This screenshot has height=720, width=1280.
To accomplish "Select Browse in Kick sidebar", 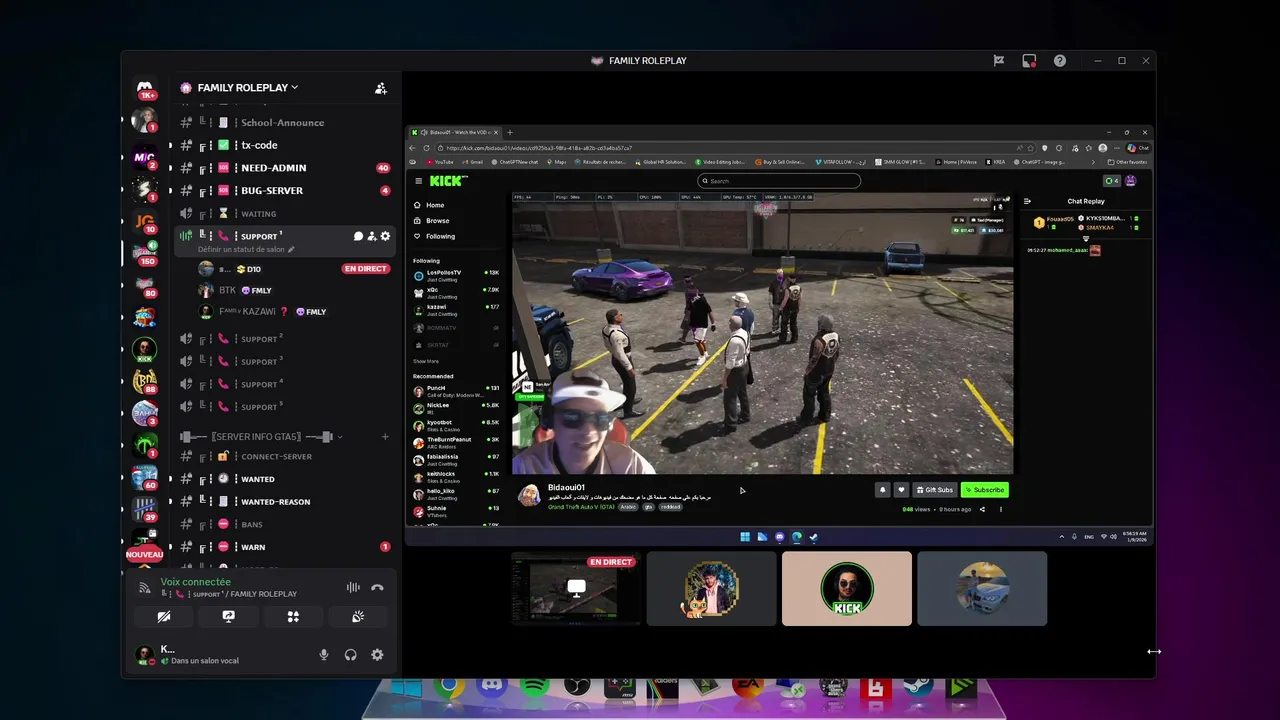I will [x=437, y=221].
